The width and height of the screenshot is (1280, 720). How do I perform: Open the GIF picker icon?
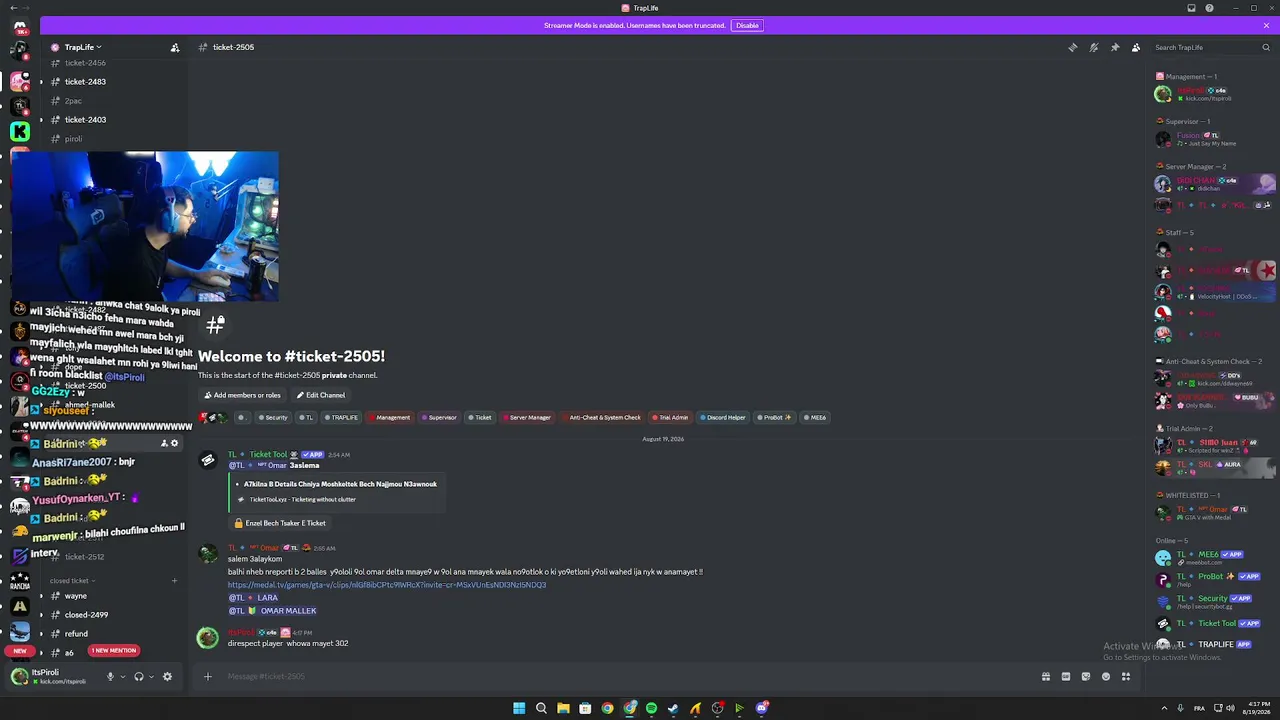coord(1066,677)
